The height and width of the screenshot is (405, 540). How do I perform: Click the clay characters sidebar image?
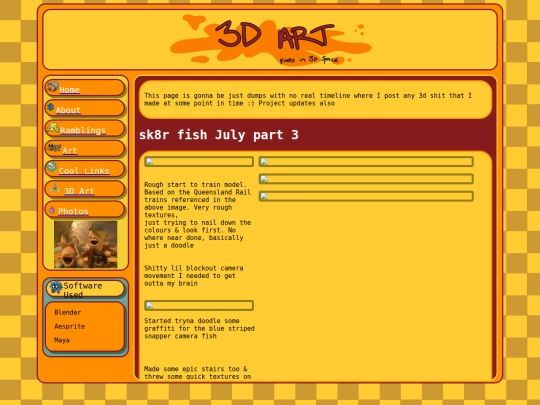point(85,245)
